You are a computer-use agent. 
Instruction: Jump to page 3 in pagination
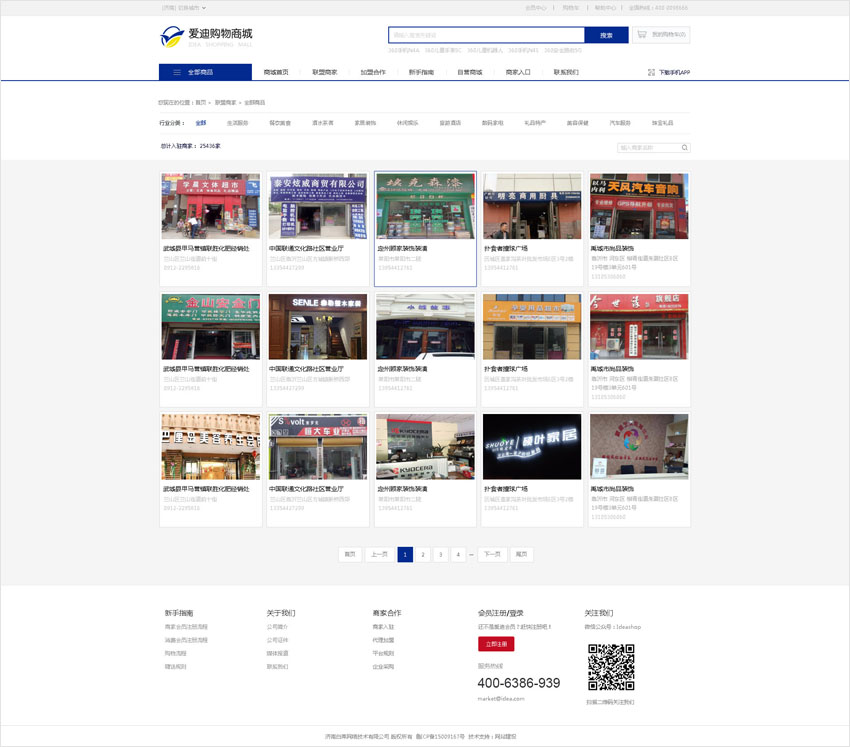click(x=440, y=554)
